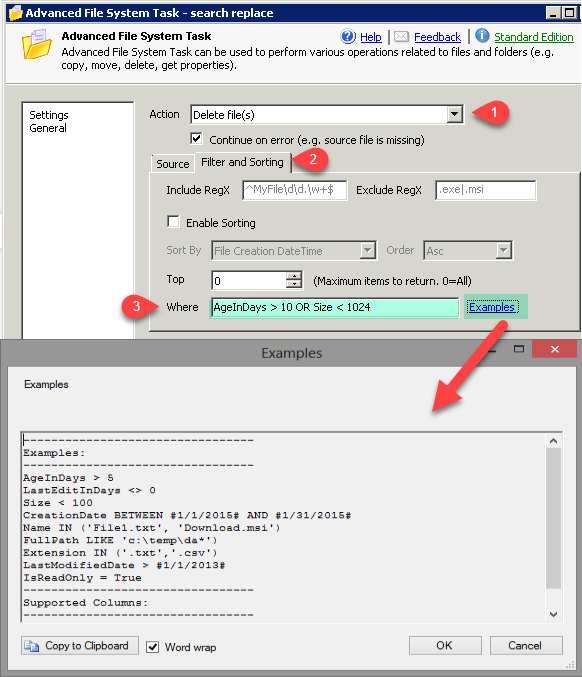This screenshot has height=677, width=582.
Task: Click the Examples link
Action: 492,307
